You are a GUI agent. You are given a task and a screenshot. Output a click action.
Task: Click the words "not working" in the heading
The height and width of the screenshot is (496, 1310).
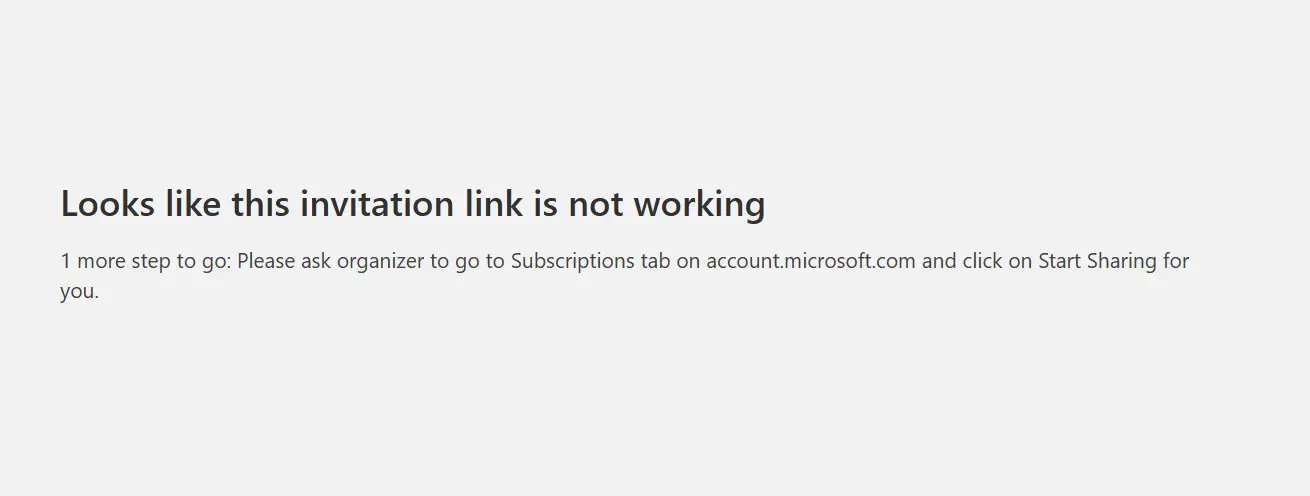tap(667, 204)
